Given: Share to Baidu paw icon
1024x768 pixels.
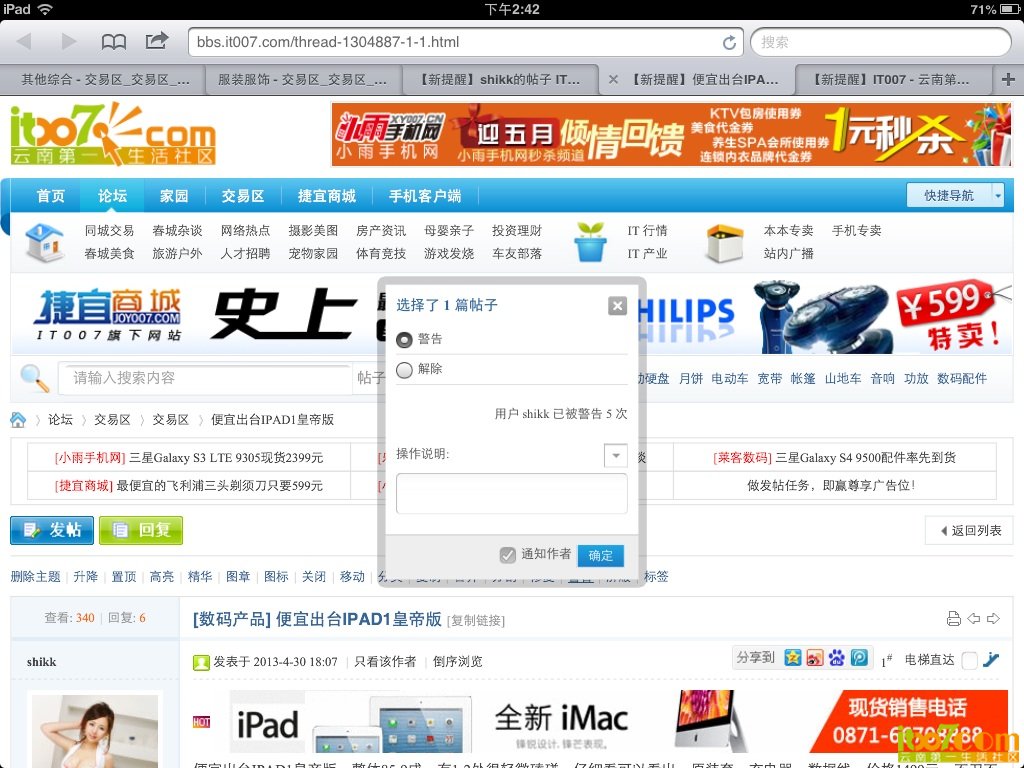Looking at the screenshot, I should coord(837,658).
